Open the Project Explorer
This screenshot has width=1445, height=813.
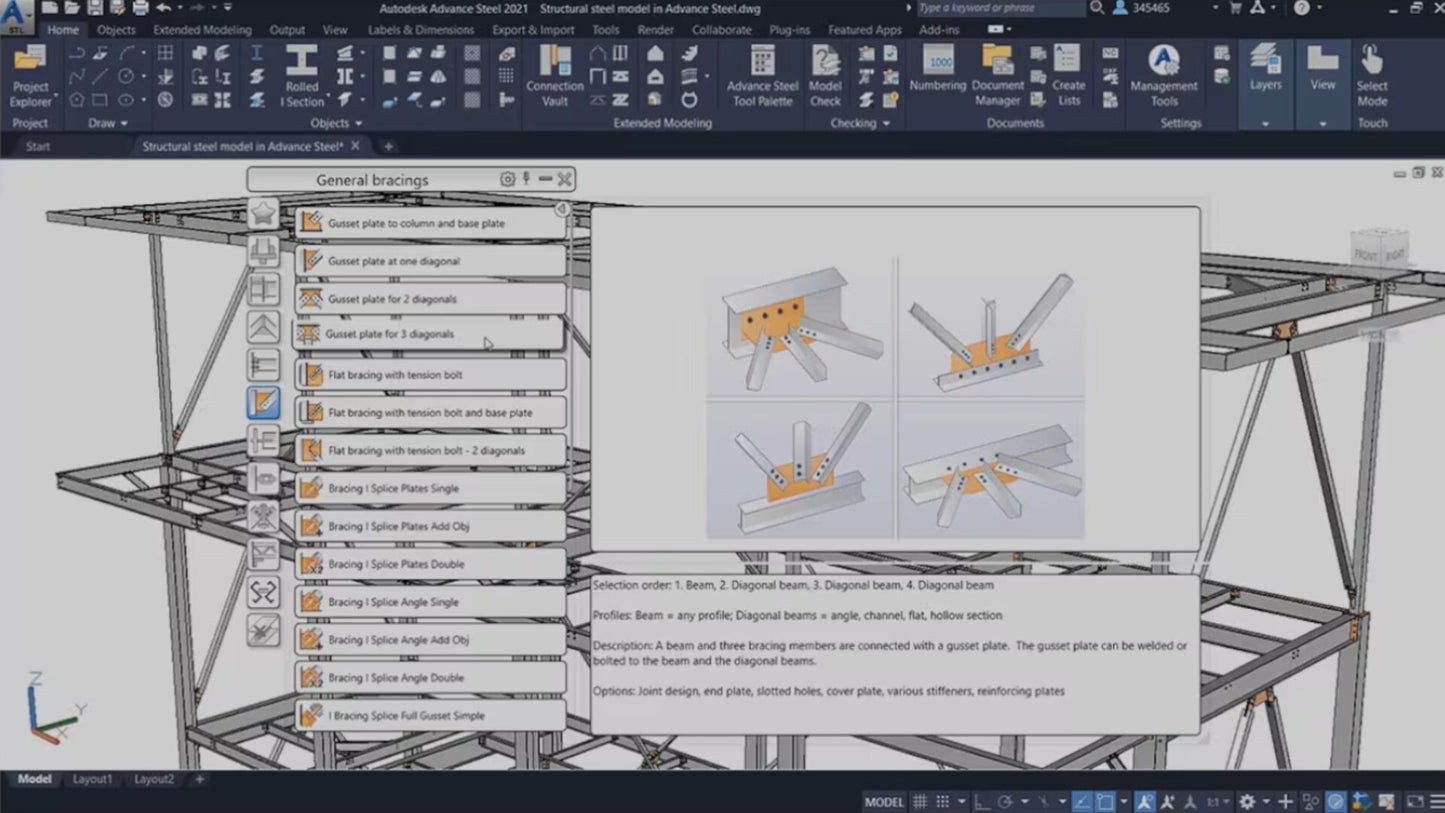click(x=30, y=77)
